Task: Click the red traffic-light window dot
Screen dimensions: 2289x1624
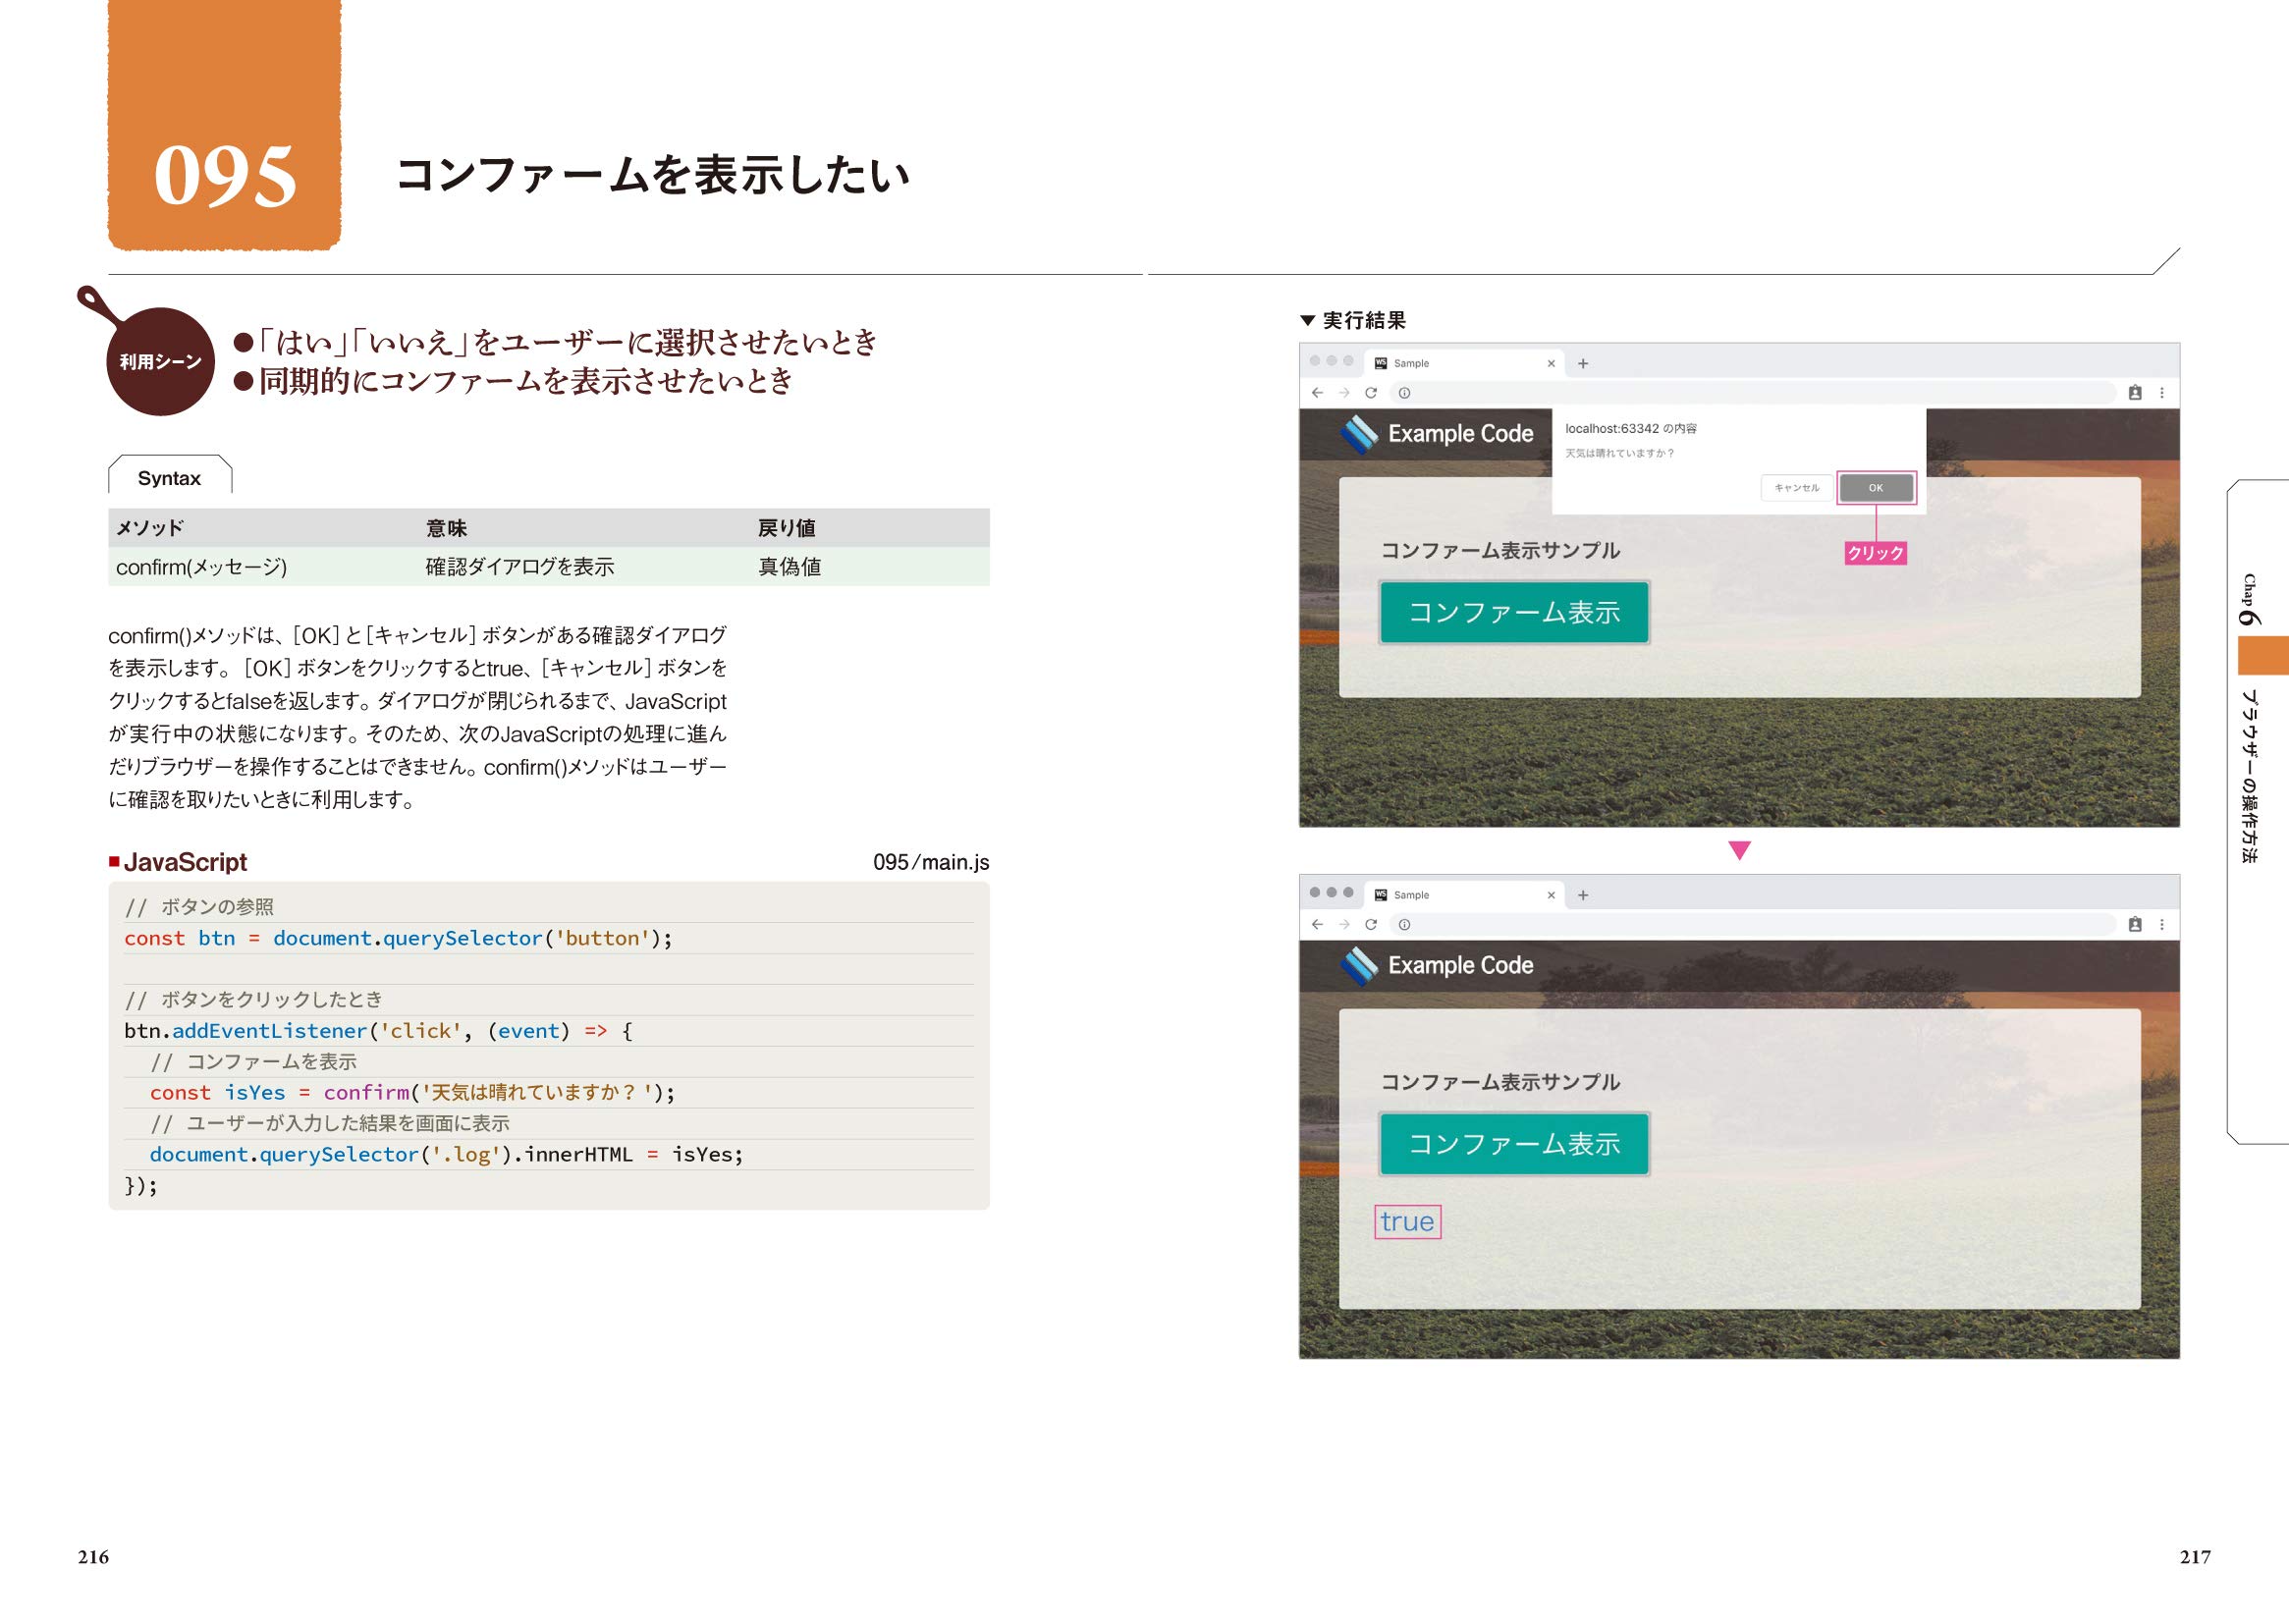Action: (x=1317, y=362)
